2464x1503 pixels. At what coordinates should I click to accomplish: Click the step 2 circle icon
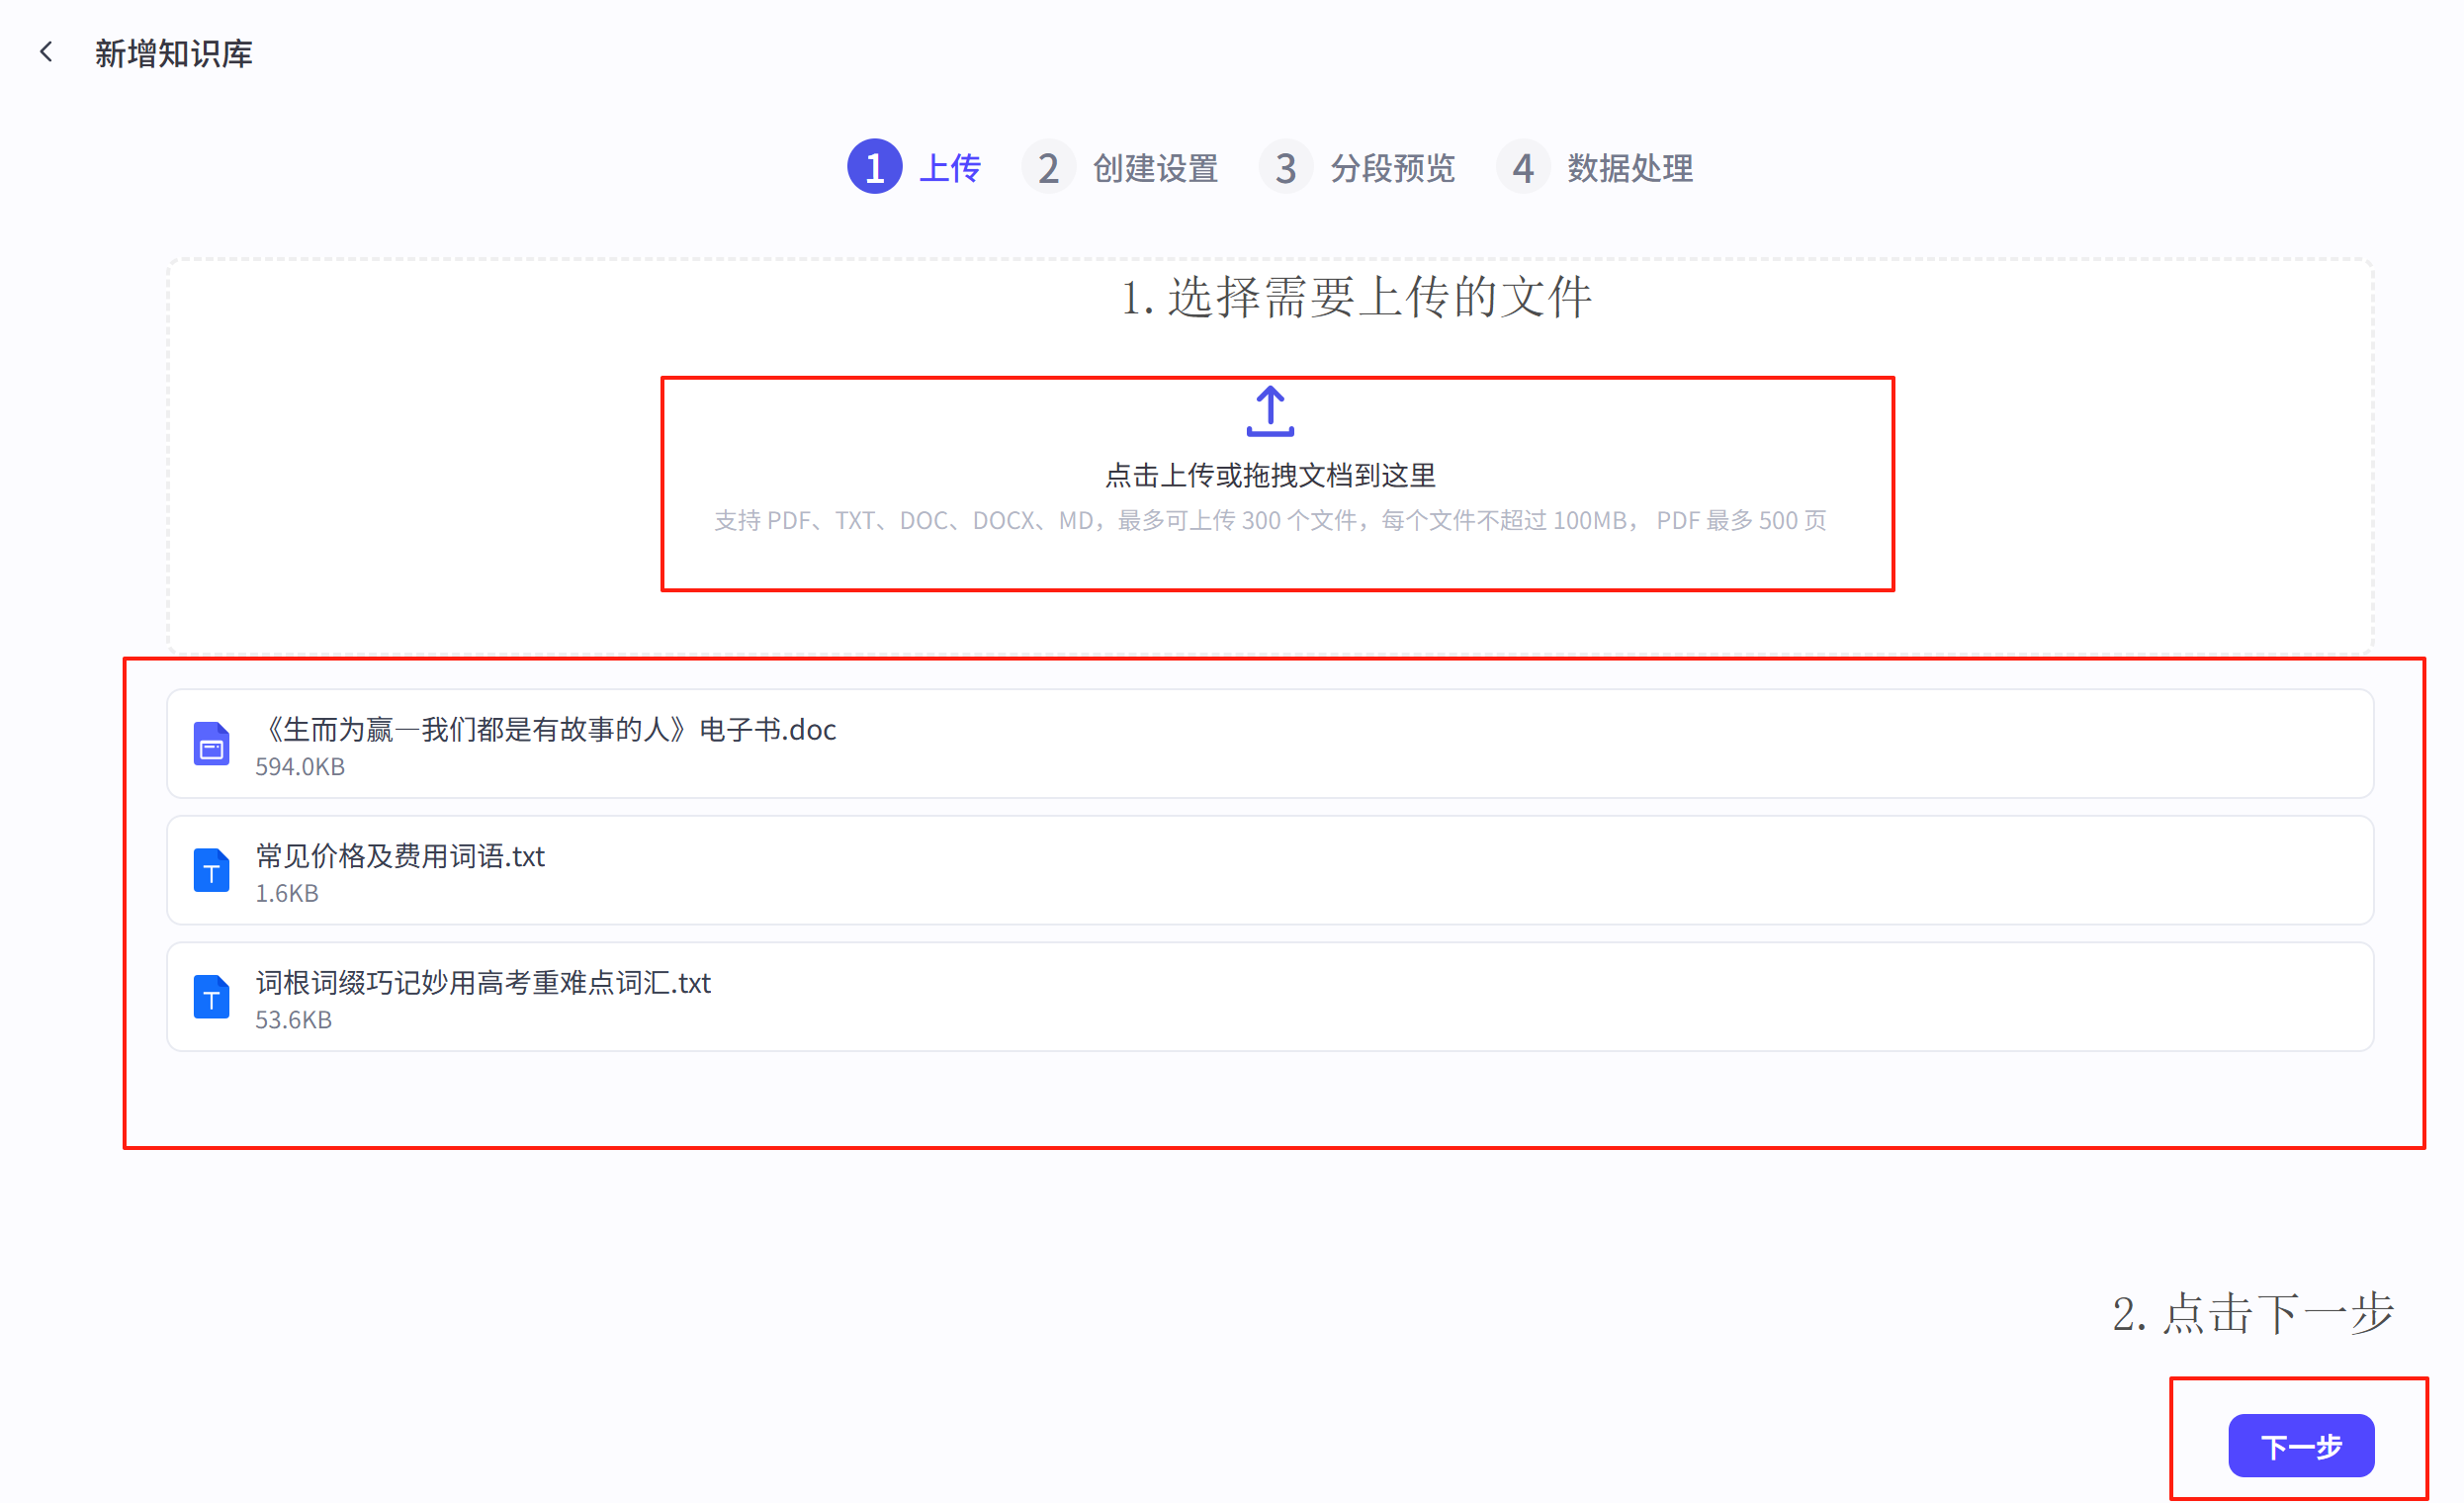click(x=1047, y=167)
